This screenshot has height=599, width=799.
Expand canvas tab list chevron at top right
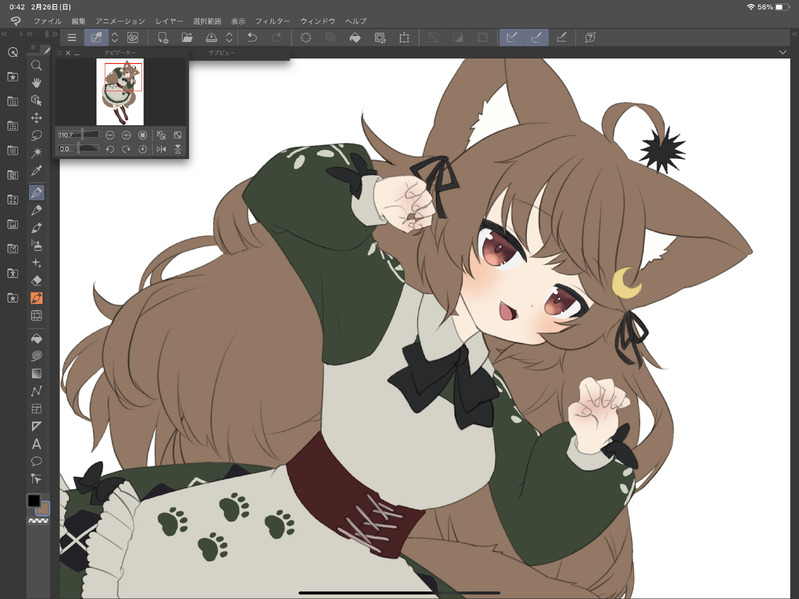tap(783, 52)
